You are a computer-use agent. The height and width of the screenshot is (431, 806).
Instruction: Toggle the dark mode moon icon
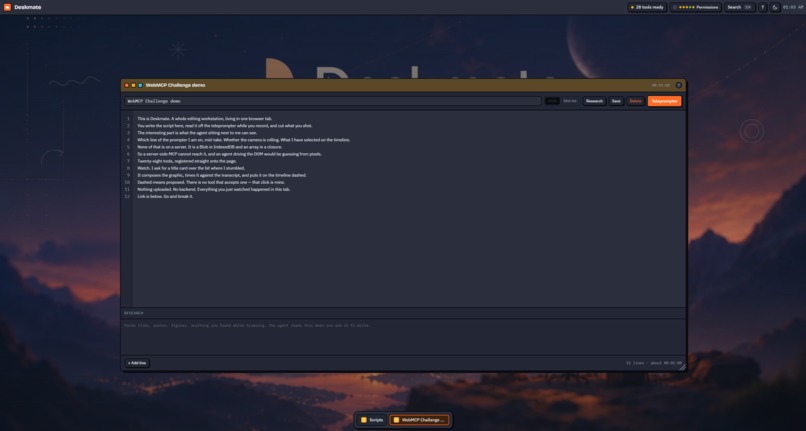pos(775,7)
